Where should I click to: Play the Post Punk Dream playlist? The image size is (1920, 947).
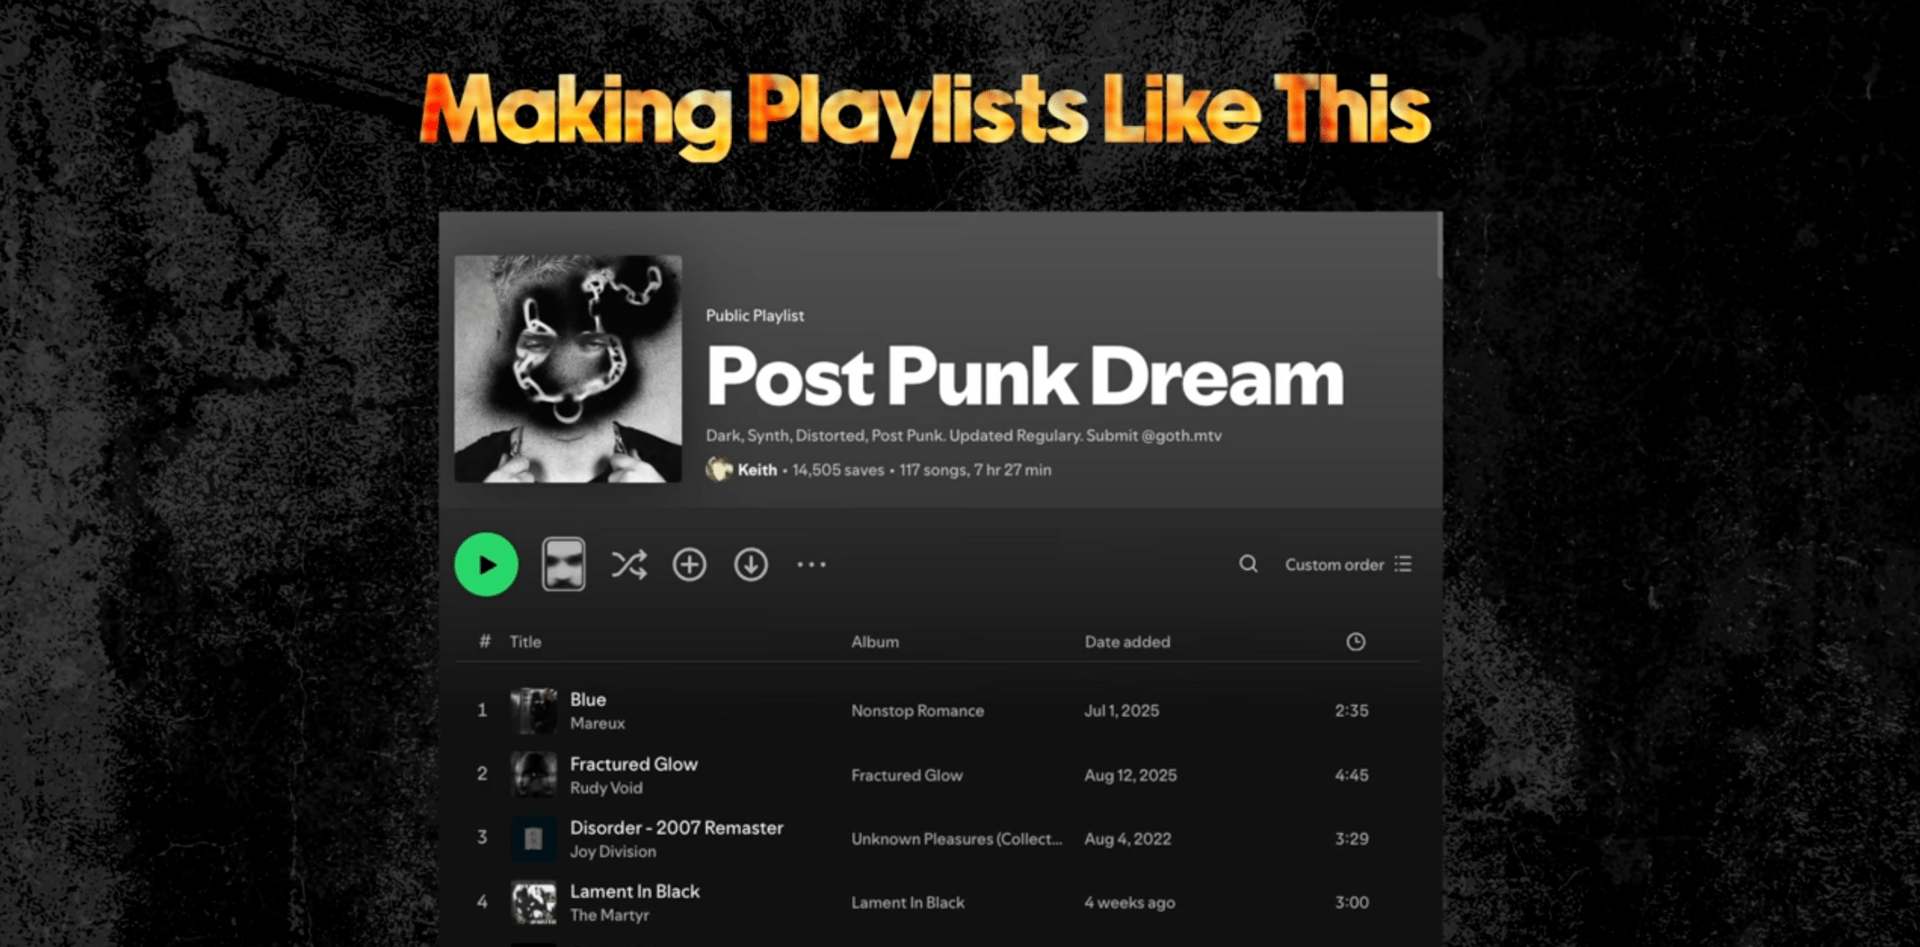coord(486,565)
